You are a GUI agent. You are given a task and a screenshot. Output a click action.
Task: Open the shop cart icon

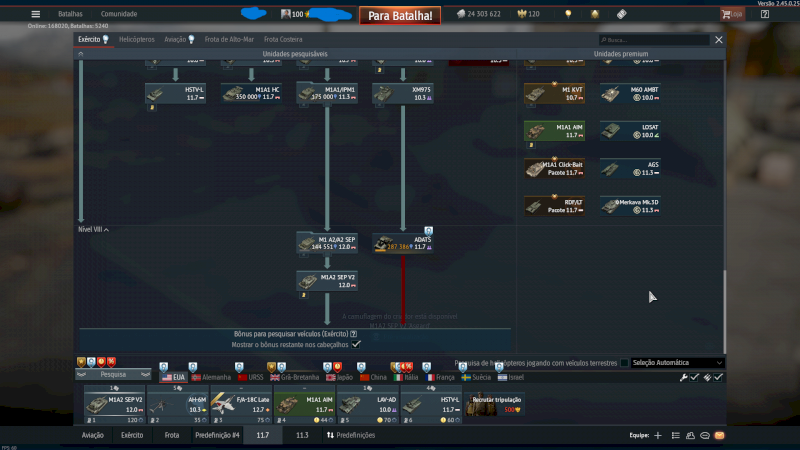[x=731, y=14]
